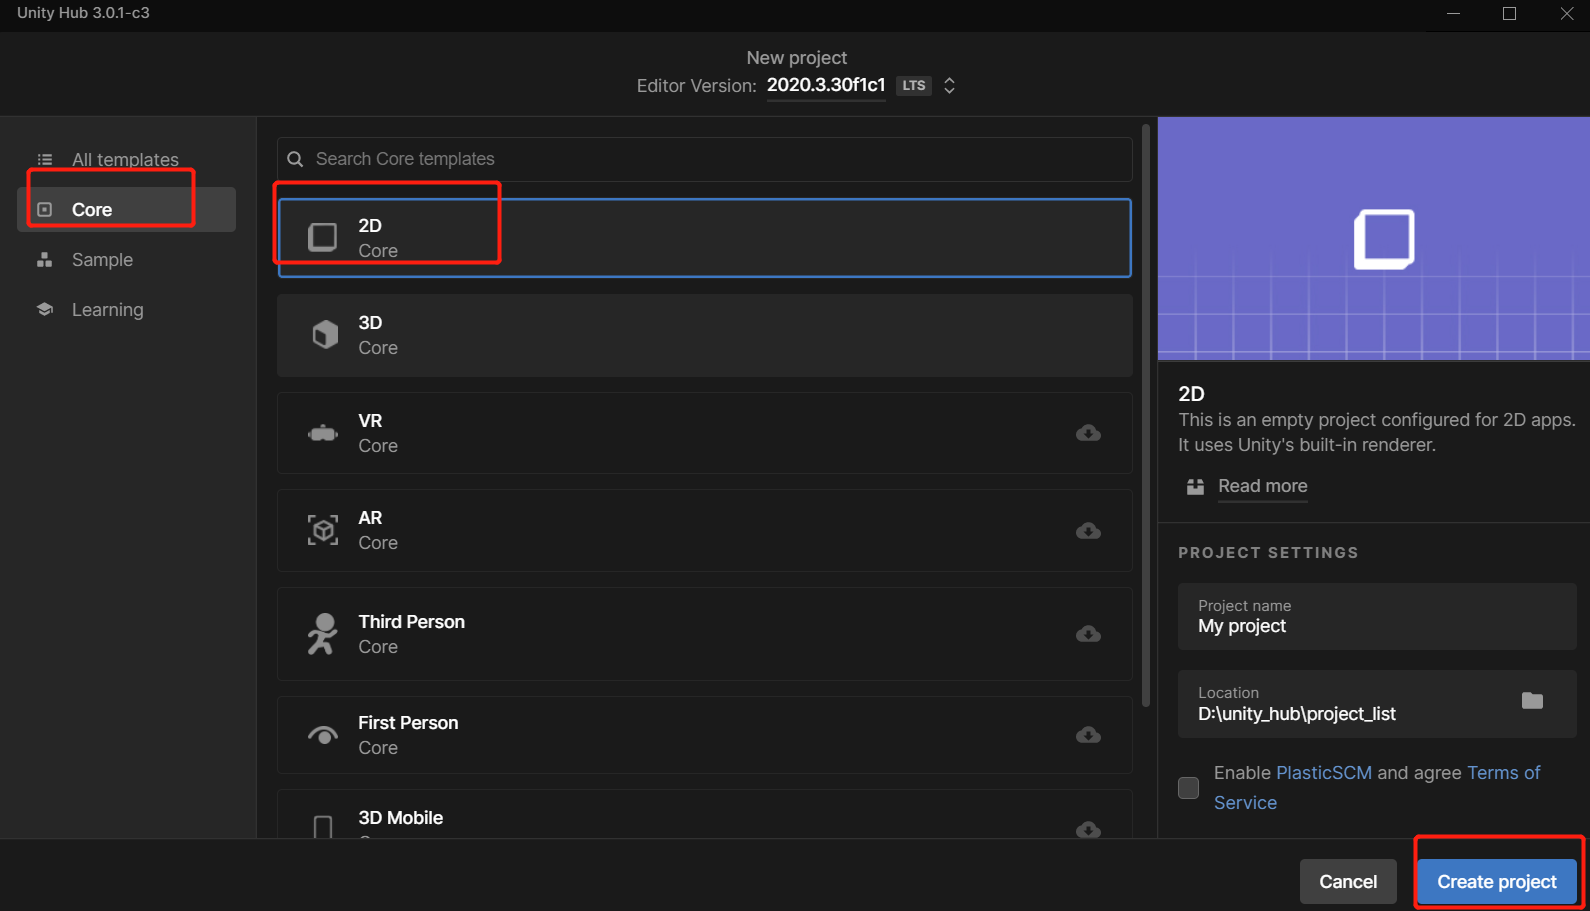Select the Third Person template
1590x911 pixels.
(x=704, y=634)
